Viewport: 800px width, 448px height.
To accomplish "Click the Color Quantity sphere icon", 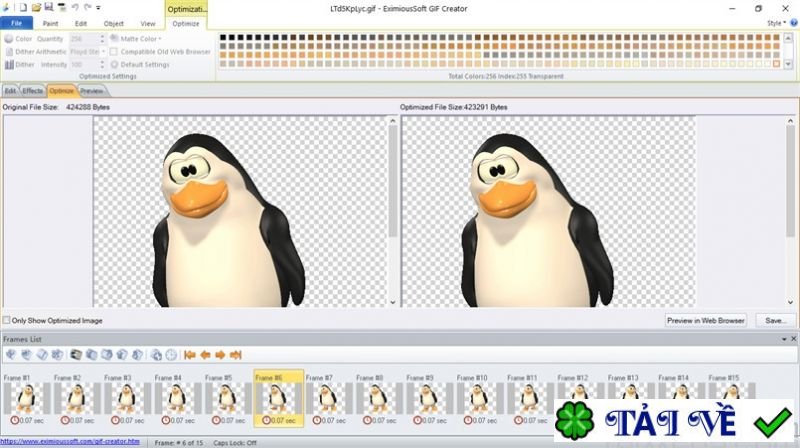I will [x=9, y=39].
